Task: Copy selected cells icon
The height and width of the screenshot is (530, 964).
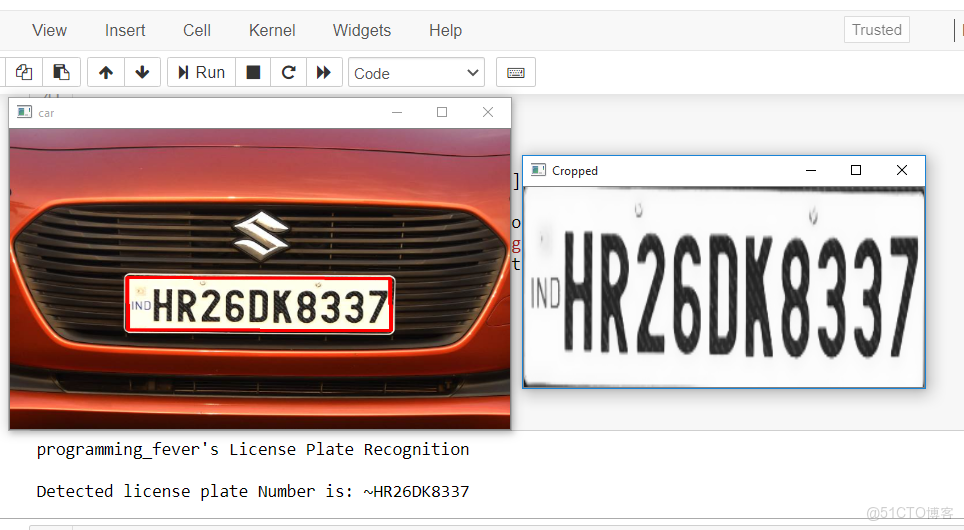Action: point(24,73)
